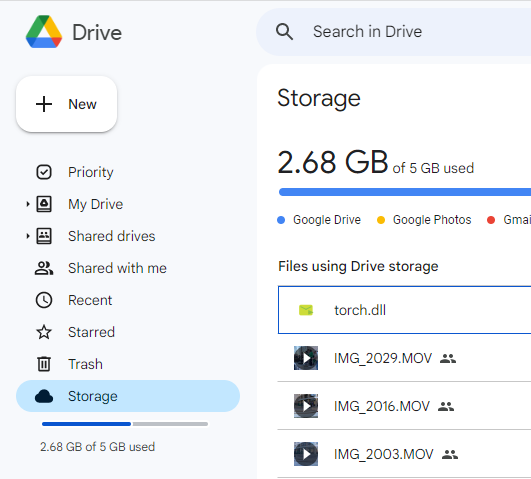
Task: Click the IMG_2003.MOV video thumbnail
Action: click(x=306, y=454)
